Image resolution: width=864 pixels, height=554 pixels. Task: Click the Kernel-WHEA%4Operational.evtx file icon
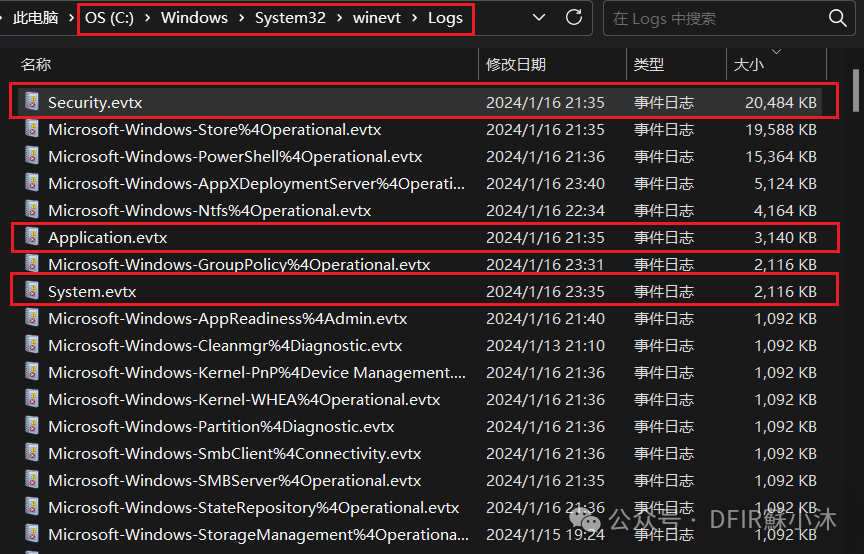click(x=32, y=399)
